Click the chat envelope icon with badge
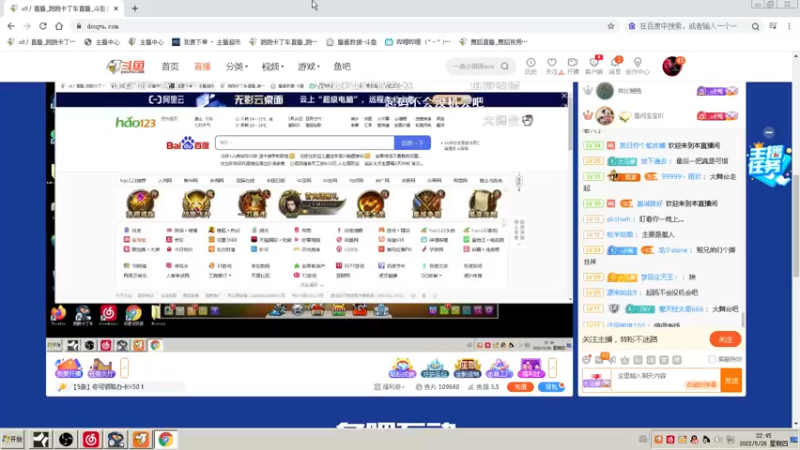 (601, 359)
